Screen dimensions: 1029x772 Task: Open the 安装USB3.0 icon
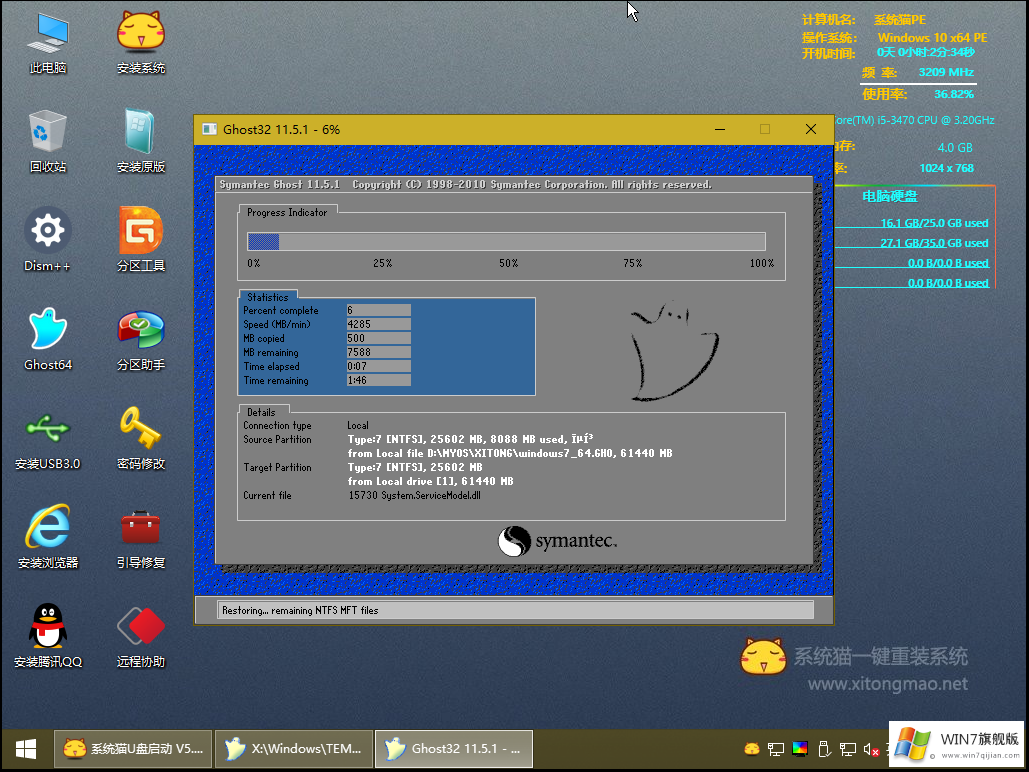[48, 439]
